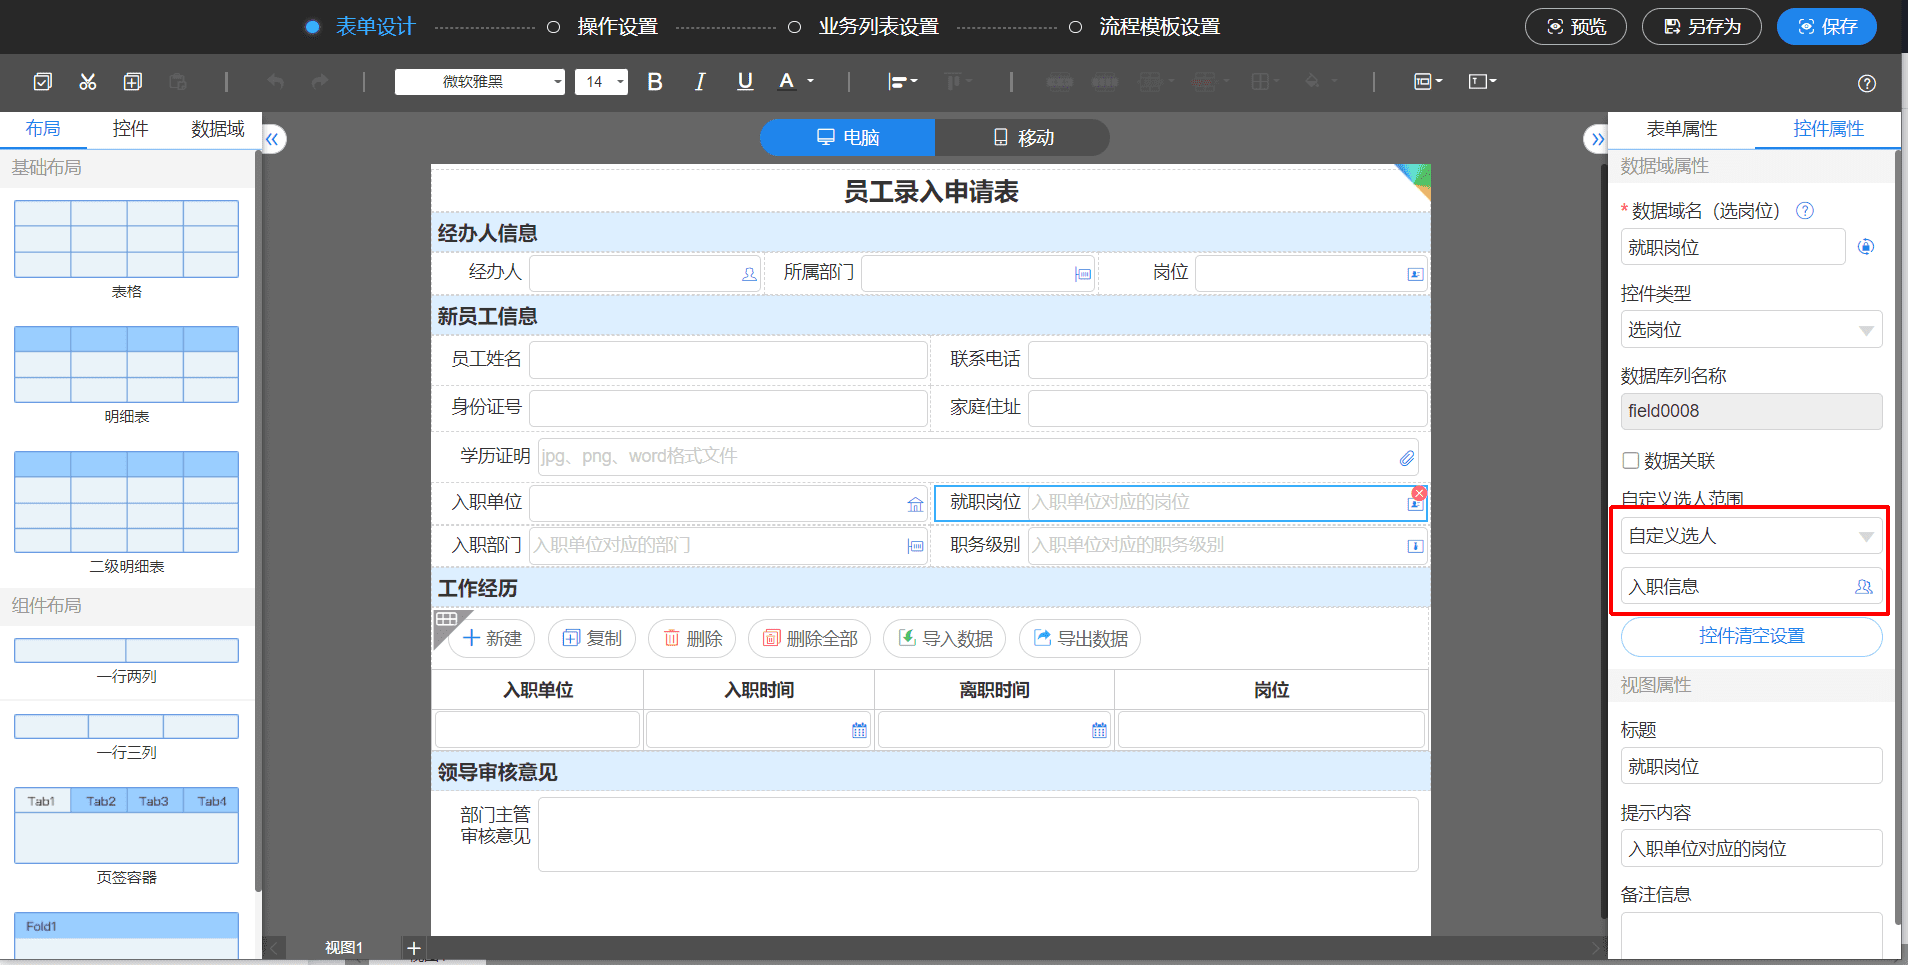Click the copy icon in the toolbar
Viewport: 1908px width, 965px height.
pos(133,82)
